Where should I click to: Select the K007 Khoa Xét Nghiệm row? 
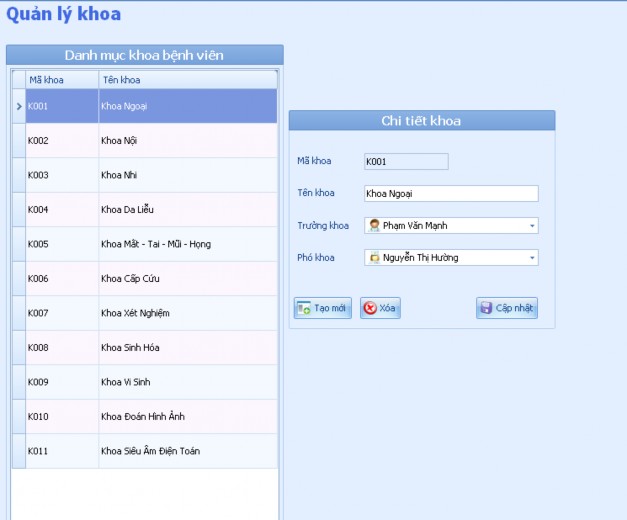(150, 313)
